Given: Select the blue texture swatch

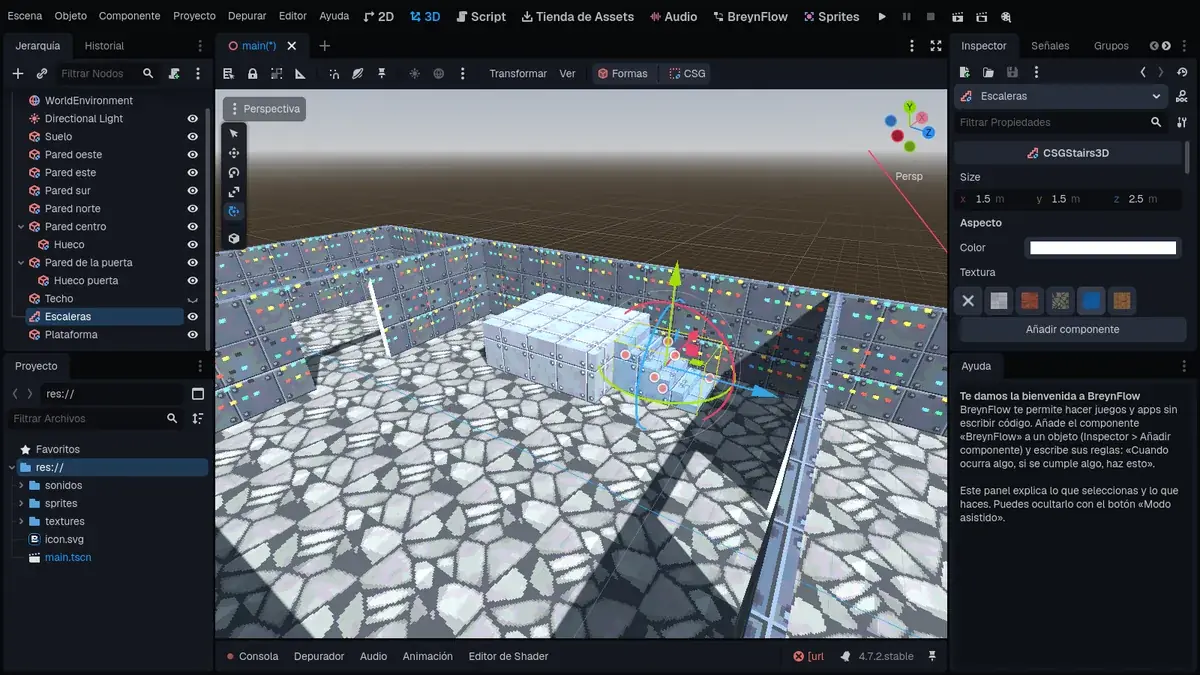Looking at the screenshot, I should pyautogui.click(x=1092, y=300).
